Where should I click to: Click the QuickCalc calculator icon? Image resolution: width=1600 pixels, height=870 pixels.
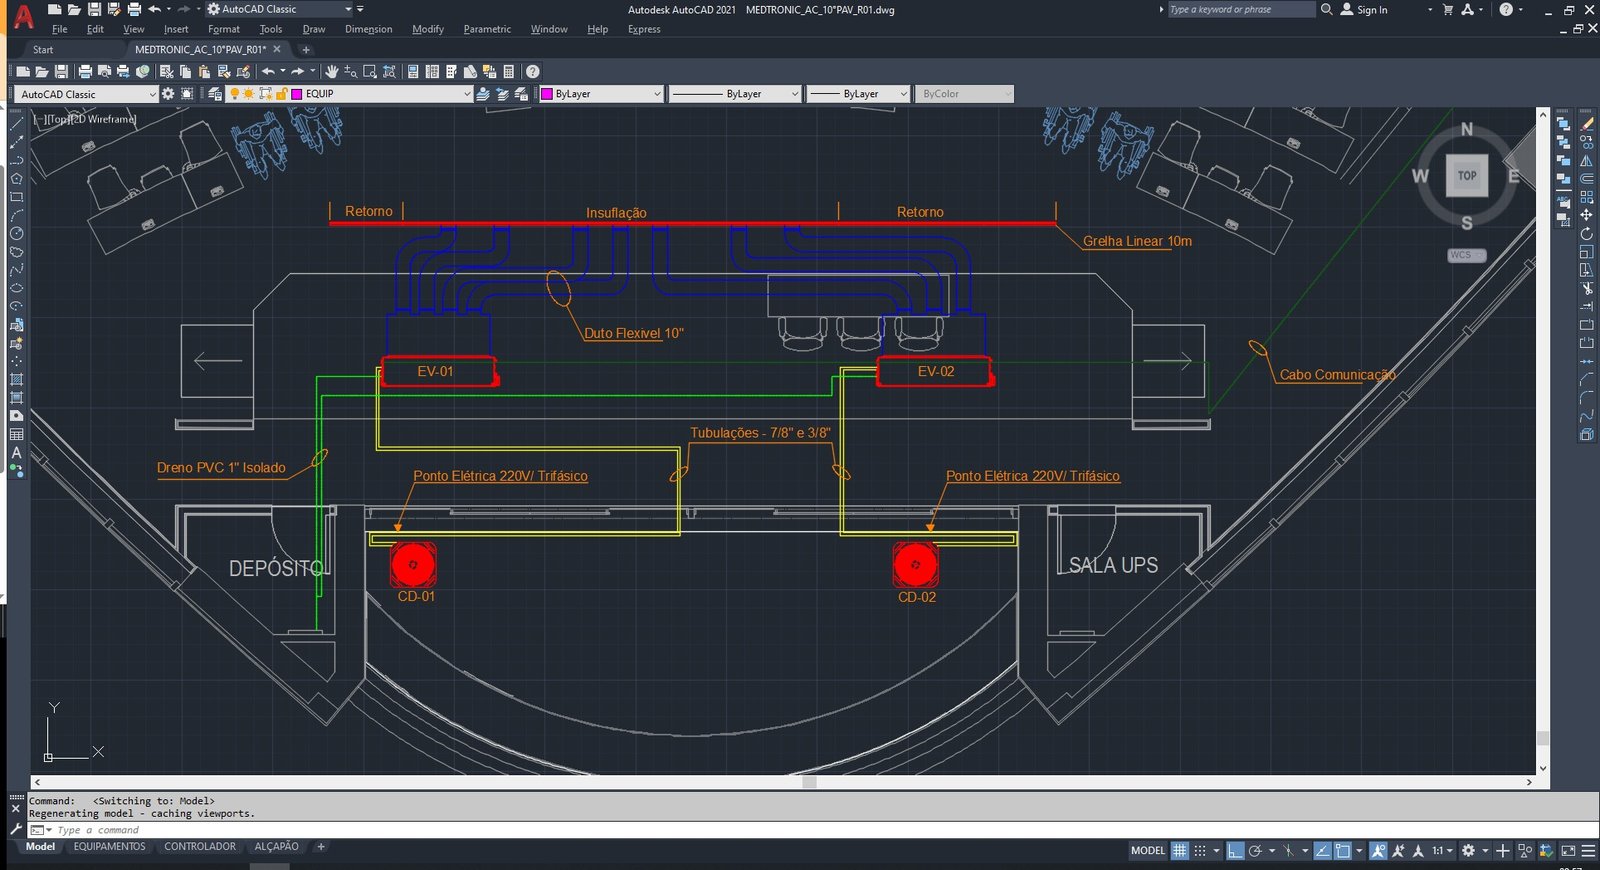click(x=508, y=71)
